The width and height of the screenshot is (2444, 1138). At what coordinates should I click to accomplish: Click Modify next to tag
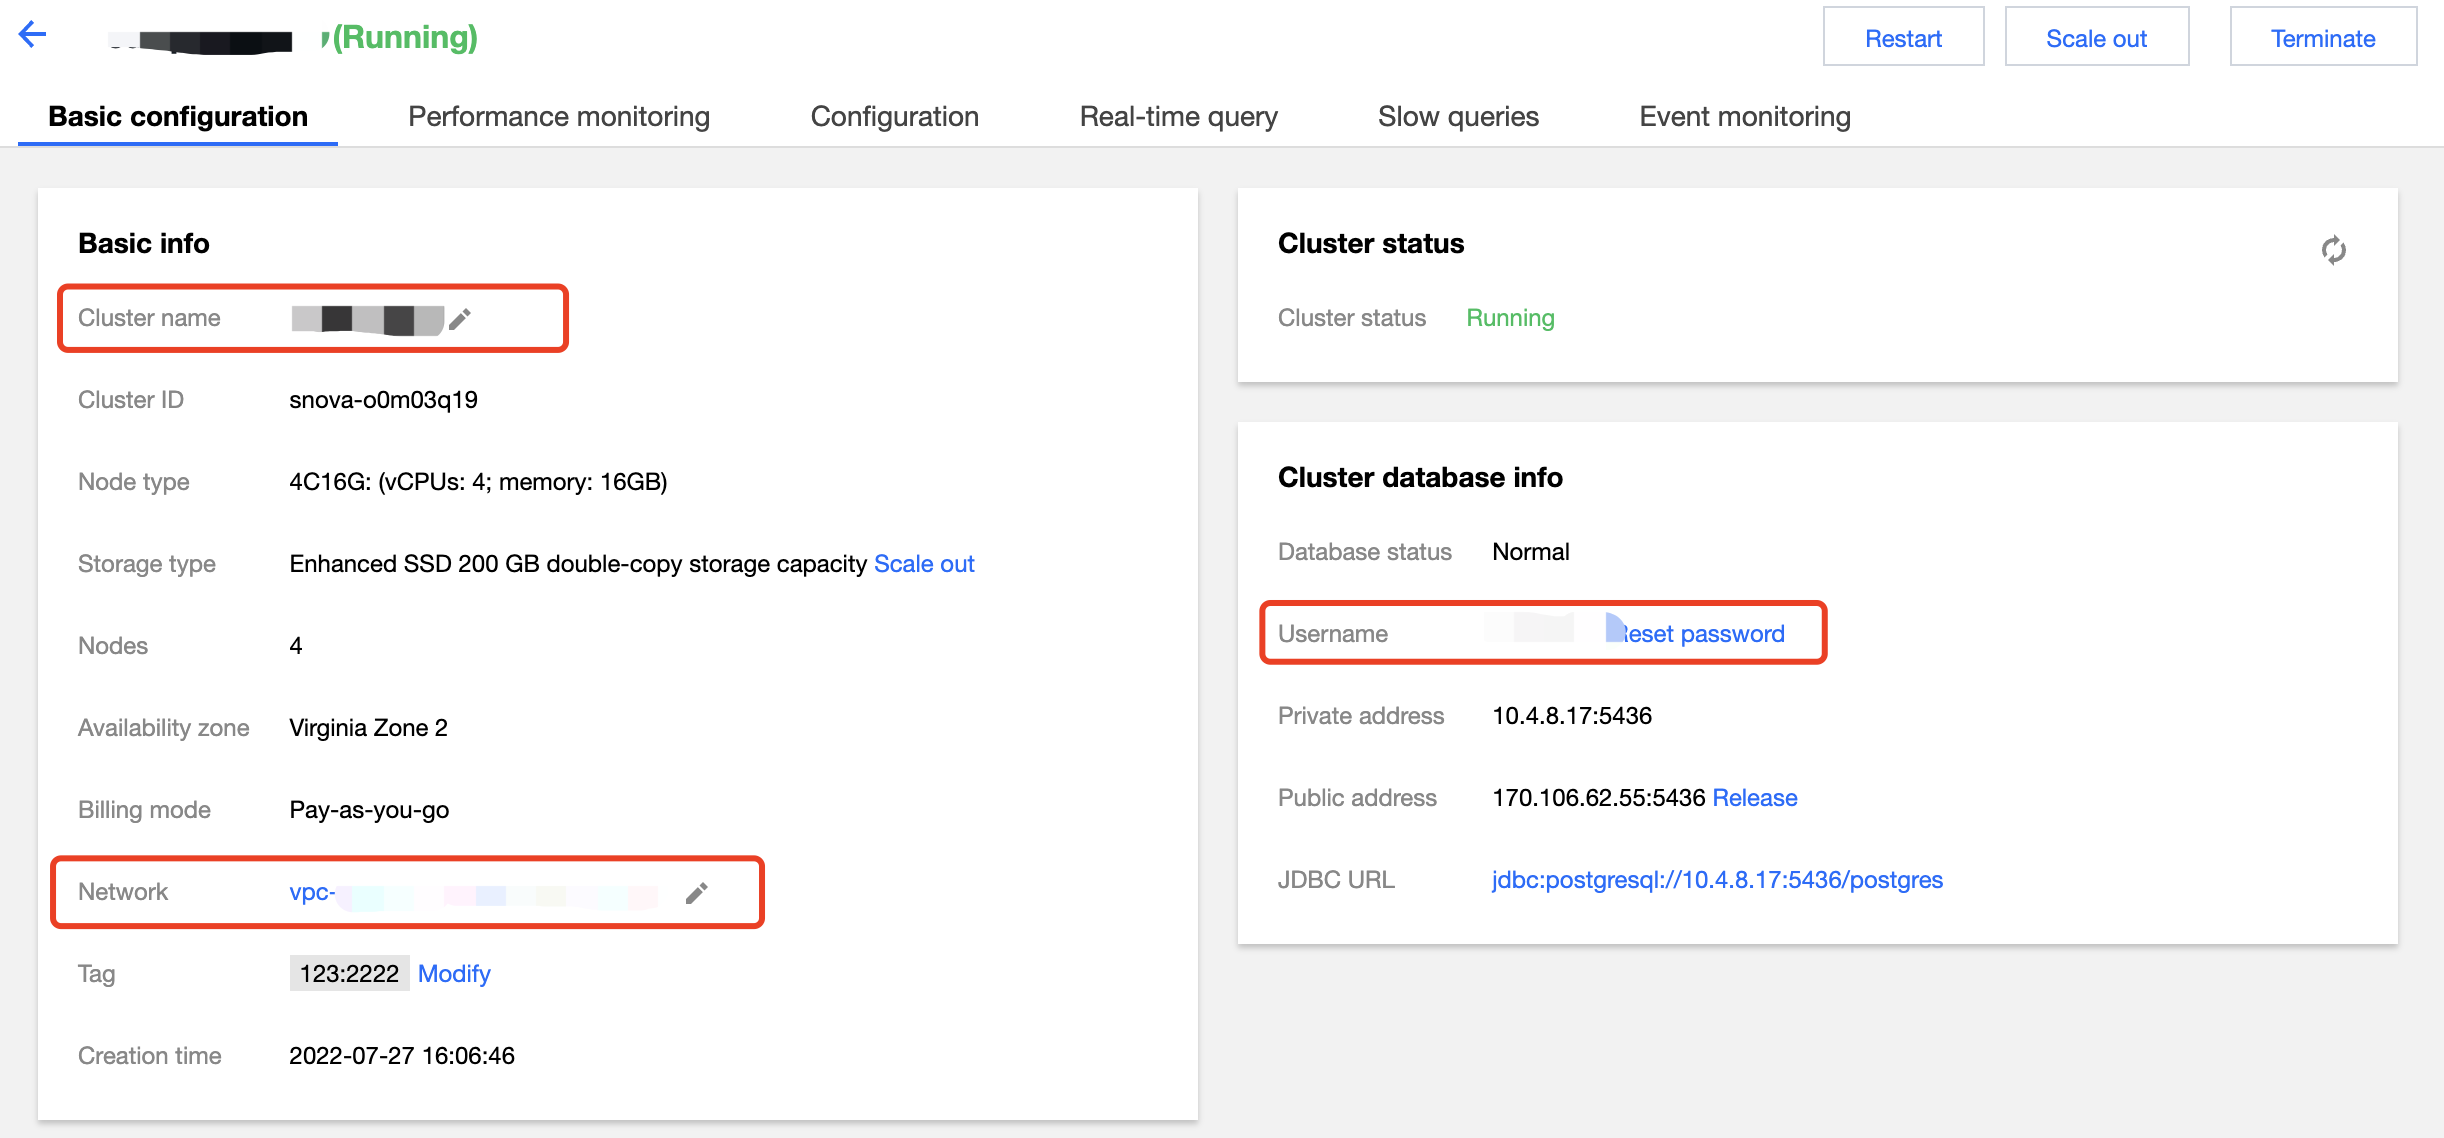point(454,974)
